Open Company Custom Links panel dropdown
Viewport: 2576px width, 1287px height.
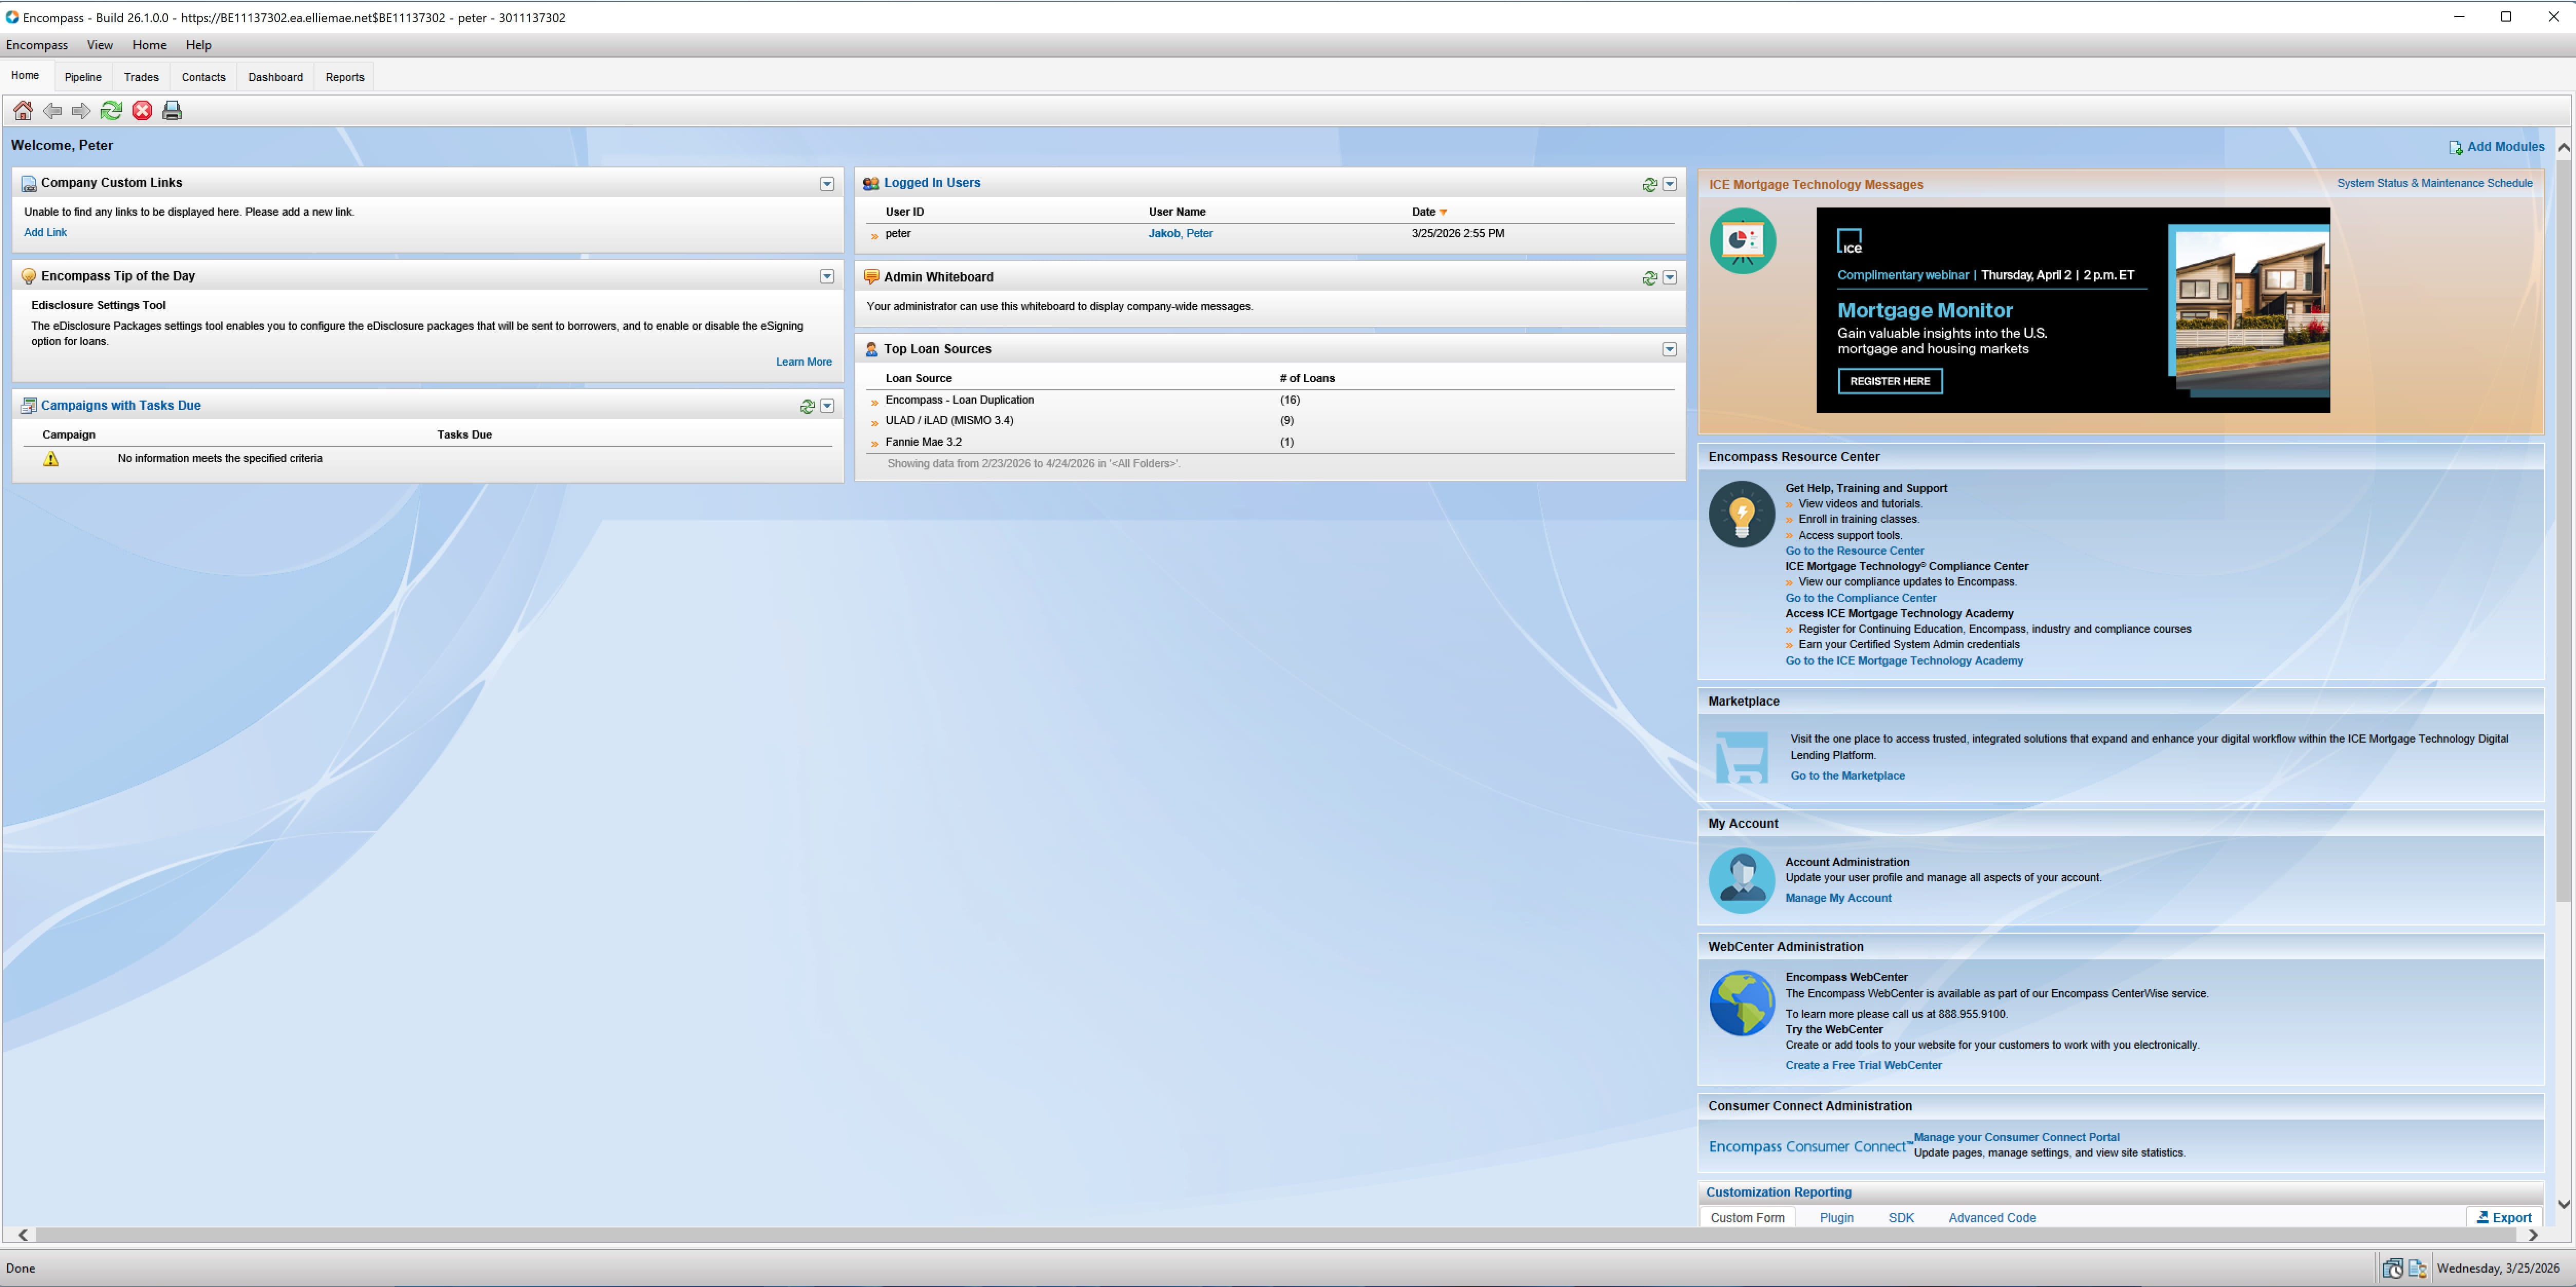827,184
